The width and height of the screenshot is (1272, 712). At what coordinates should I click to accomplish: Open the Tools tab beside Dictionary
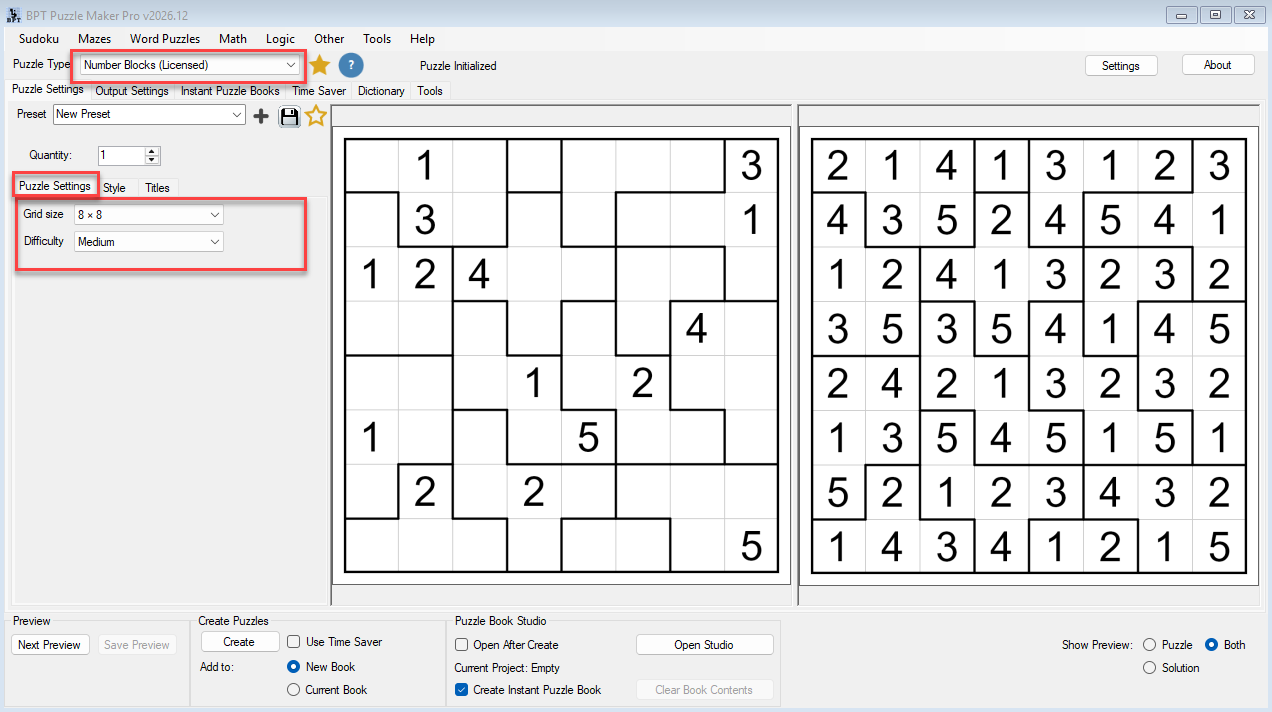point(430,91)
